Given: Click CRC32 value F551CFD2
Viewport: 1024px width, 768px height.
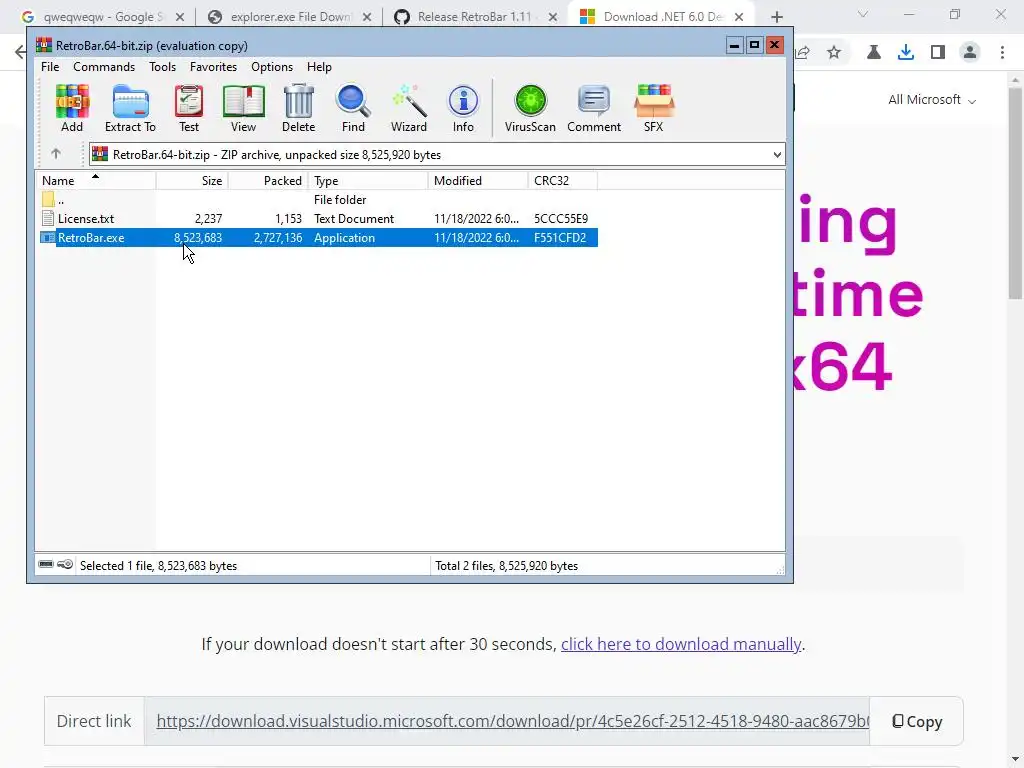Looking at the screenshot, I should (560, 238).
